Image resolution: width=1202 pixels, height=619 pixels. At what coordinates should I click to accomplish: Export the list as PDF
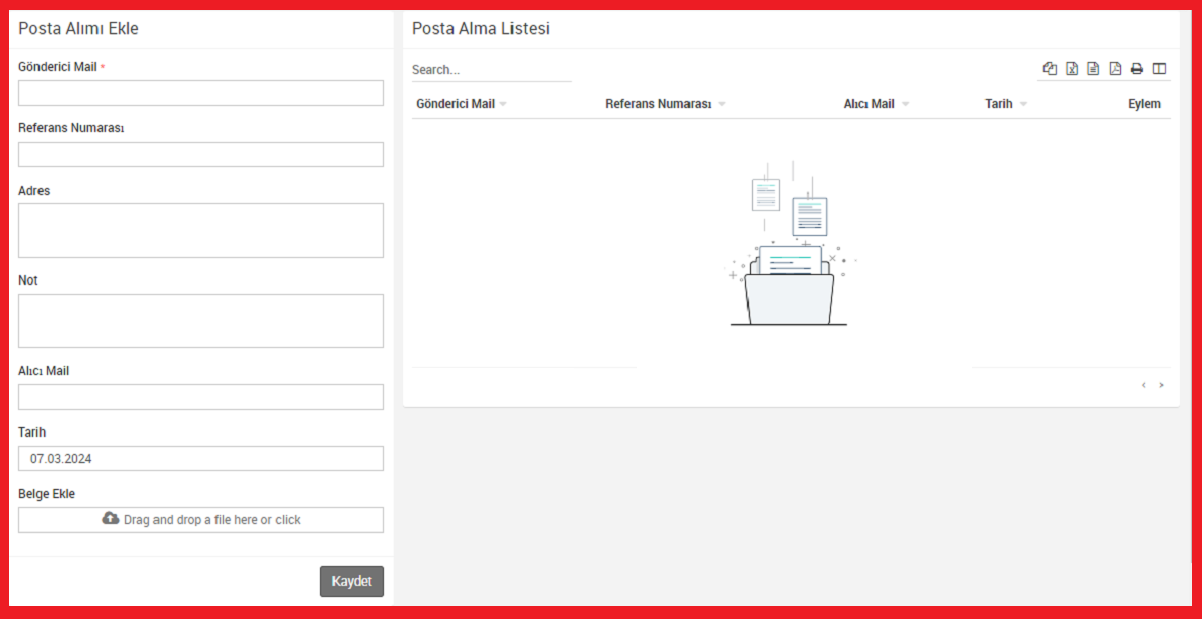pos(1115,69)
